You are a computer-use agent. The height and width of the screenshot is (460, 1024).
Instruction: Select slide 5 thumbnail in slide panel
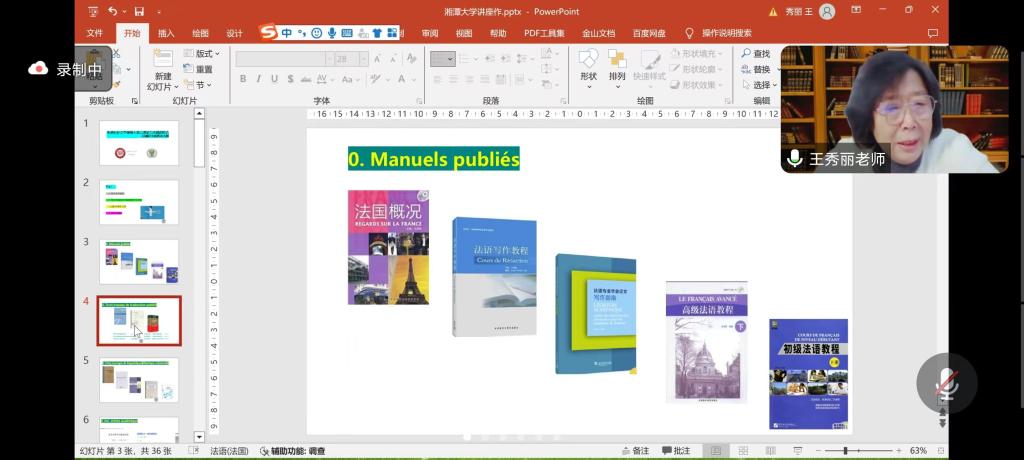tap(139, 380)
